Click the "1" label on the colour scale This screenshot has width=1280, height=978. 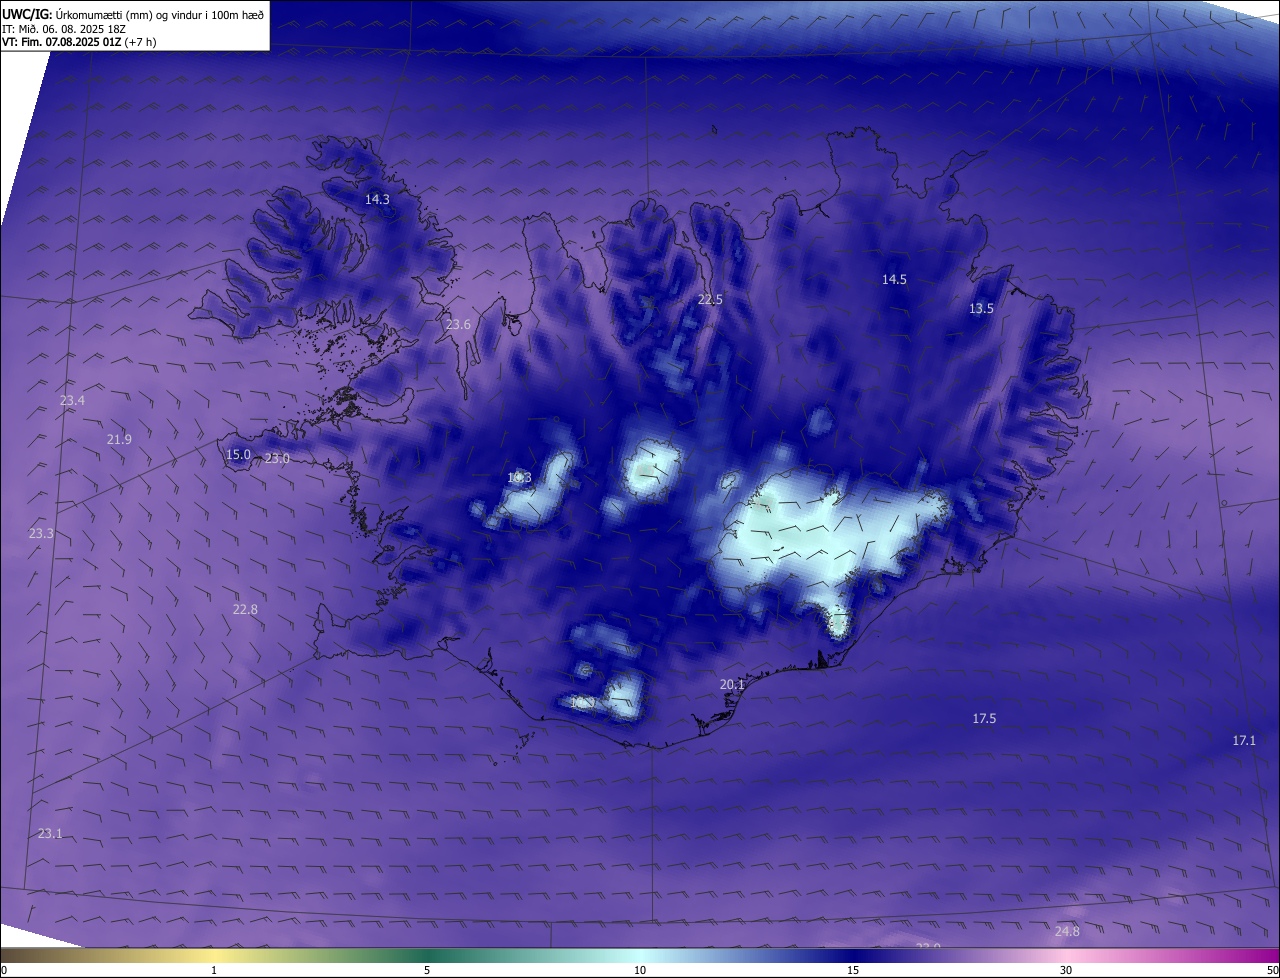pyautogui.click(x=214, y=970)
